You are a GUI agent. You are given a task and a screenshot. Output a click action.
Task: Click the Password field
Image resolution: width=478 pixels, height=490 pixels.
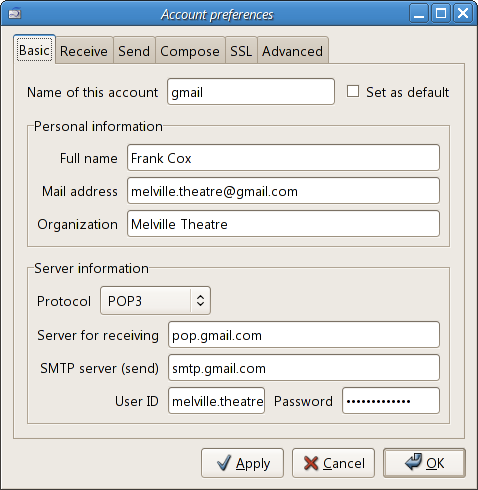391,401
